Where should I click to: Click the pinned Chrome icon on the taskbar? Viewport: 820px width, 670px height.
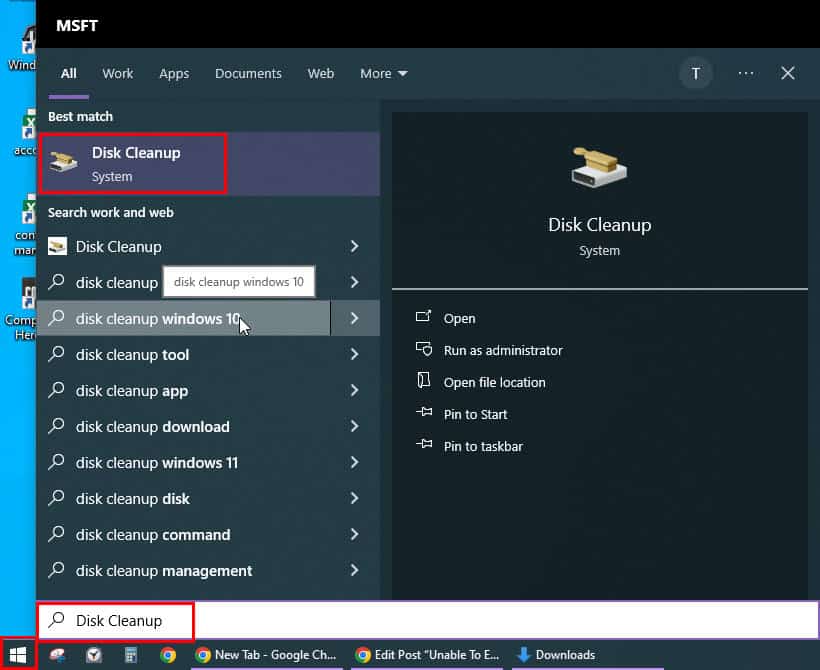pos(168,655)
